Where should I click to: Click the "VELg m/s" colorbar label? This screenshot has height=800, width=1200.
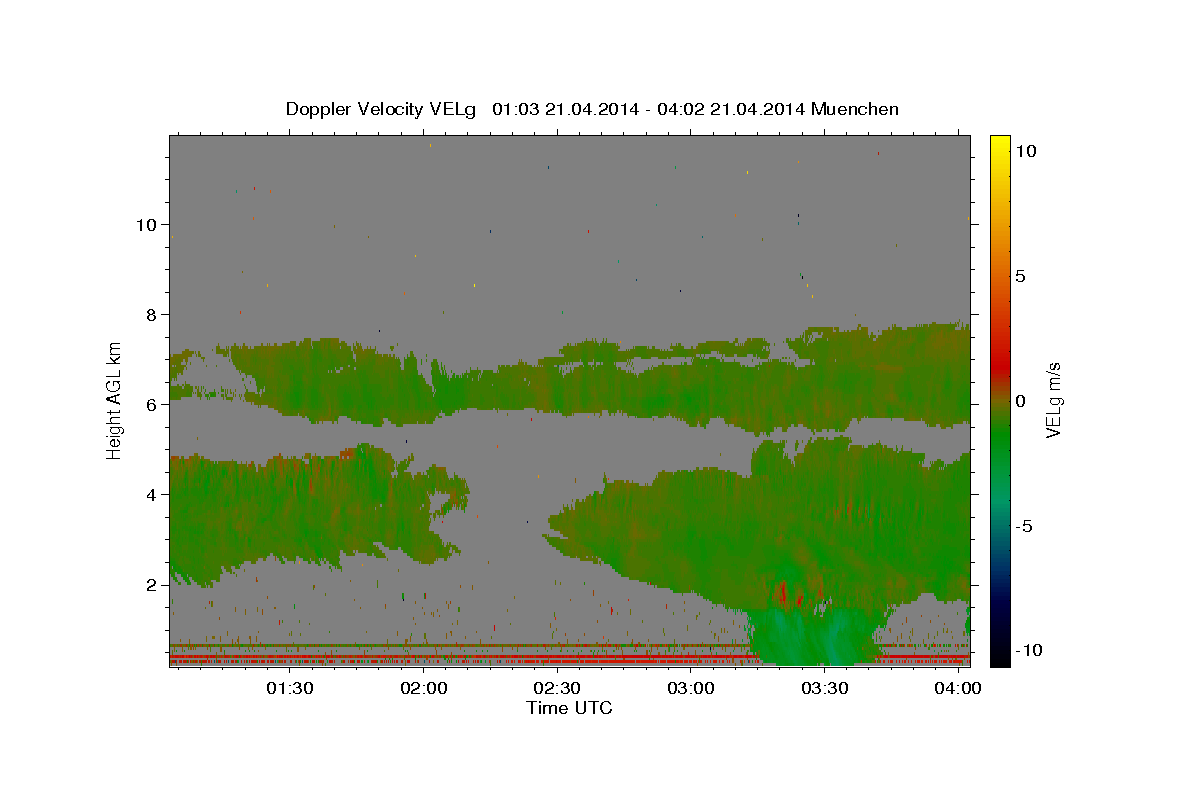pyautogui.click(x=1053, y=400)
